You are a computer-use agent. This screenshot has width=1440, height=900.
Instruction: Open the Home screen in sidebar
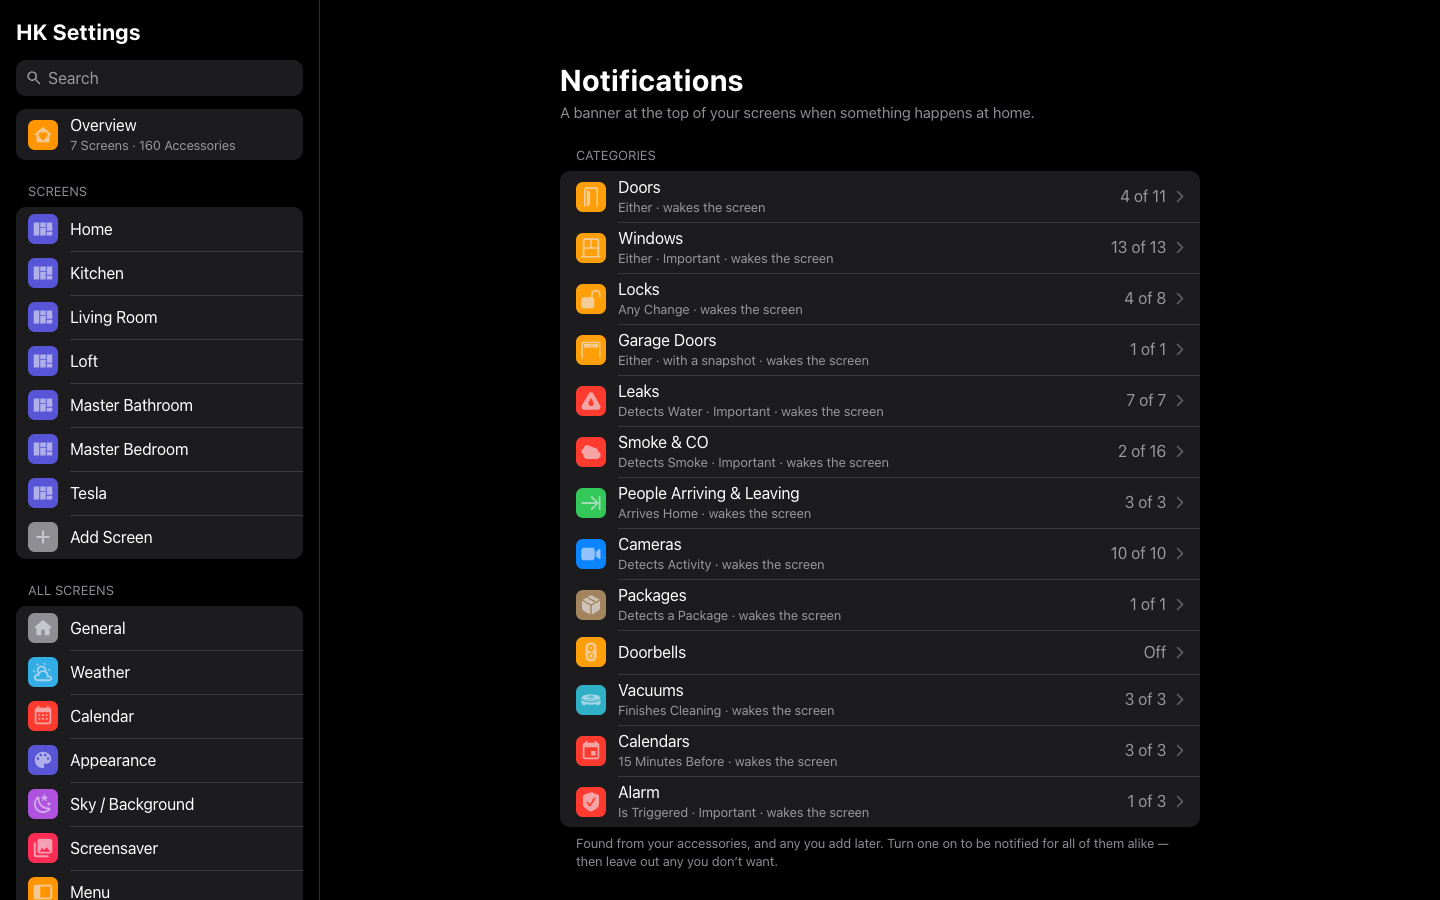[x=159, y=229]
